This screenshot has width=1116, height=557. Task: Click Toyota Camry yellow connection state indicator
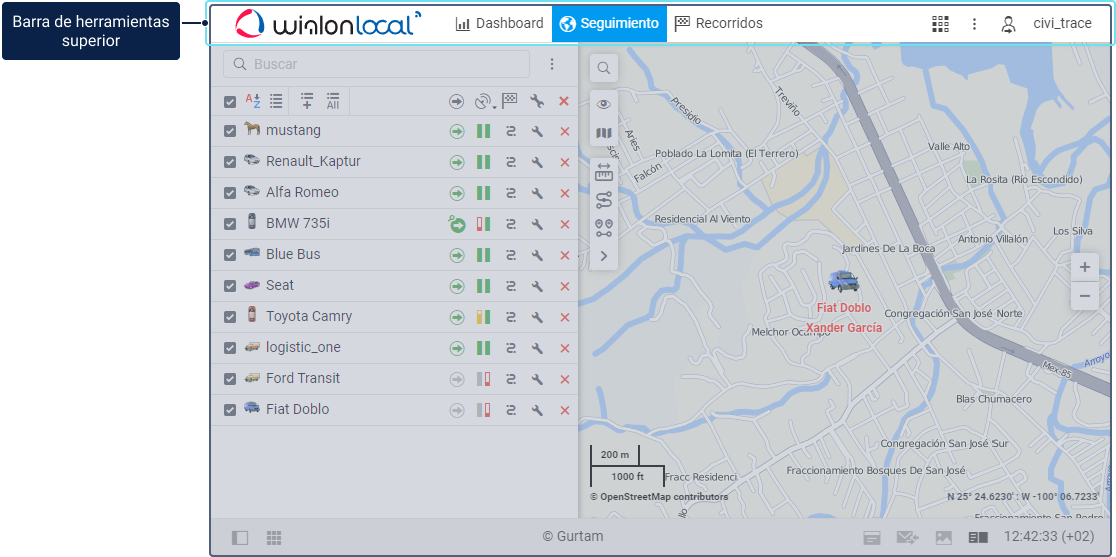tap(483, 317)
